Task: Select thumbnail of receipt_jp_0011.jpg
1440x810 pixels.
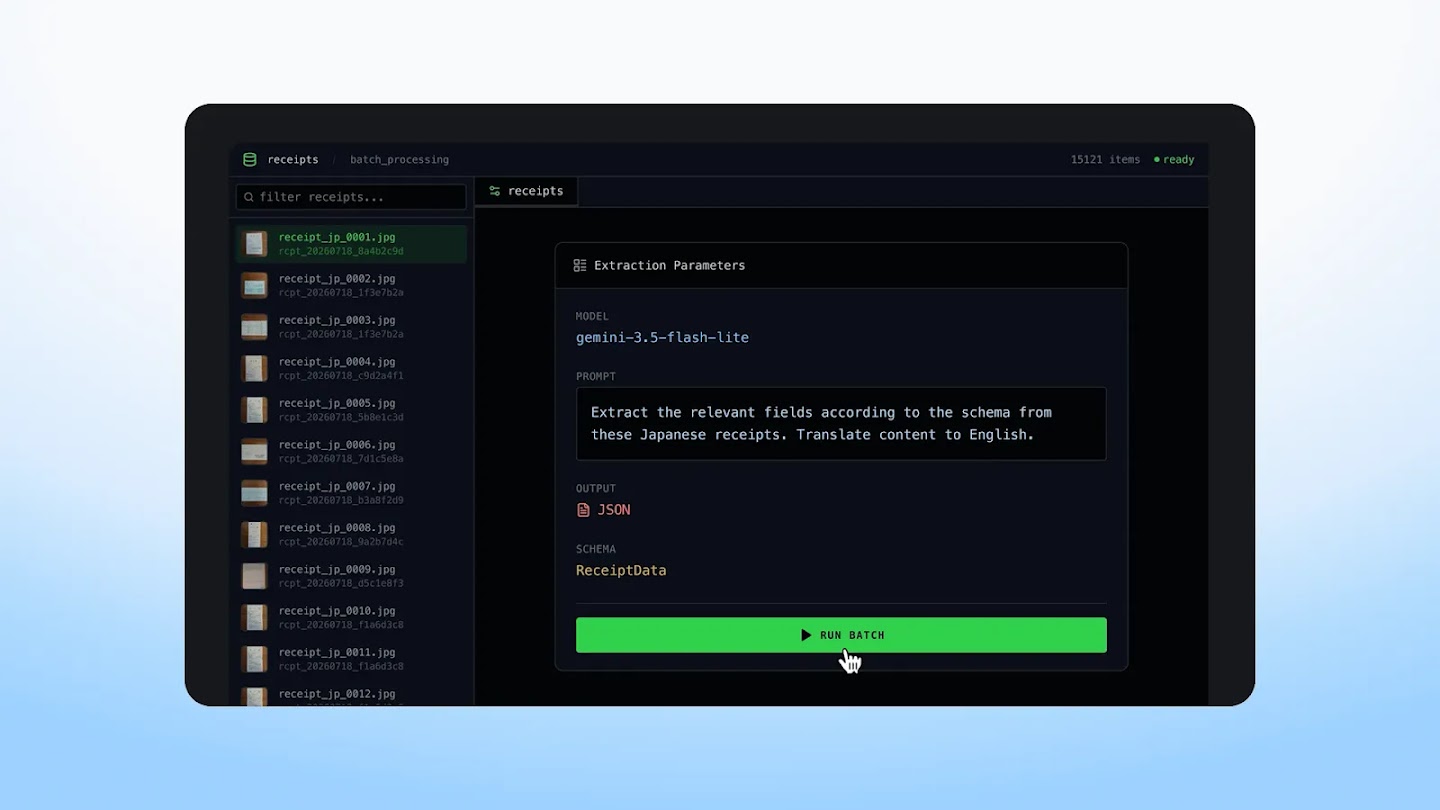Action: [254, 659]
